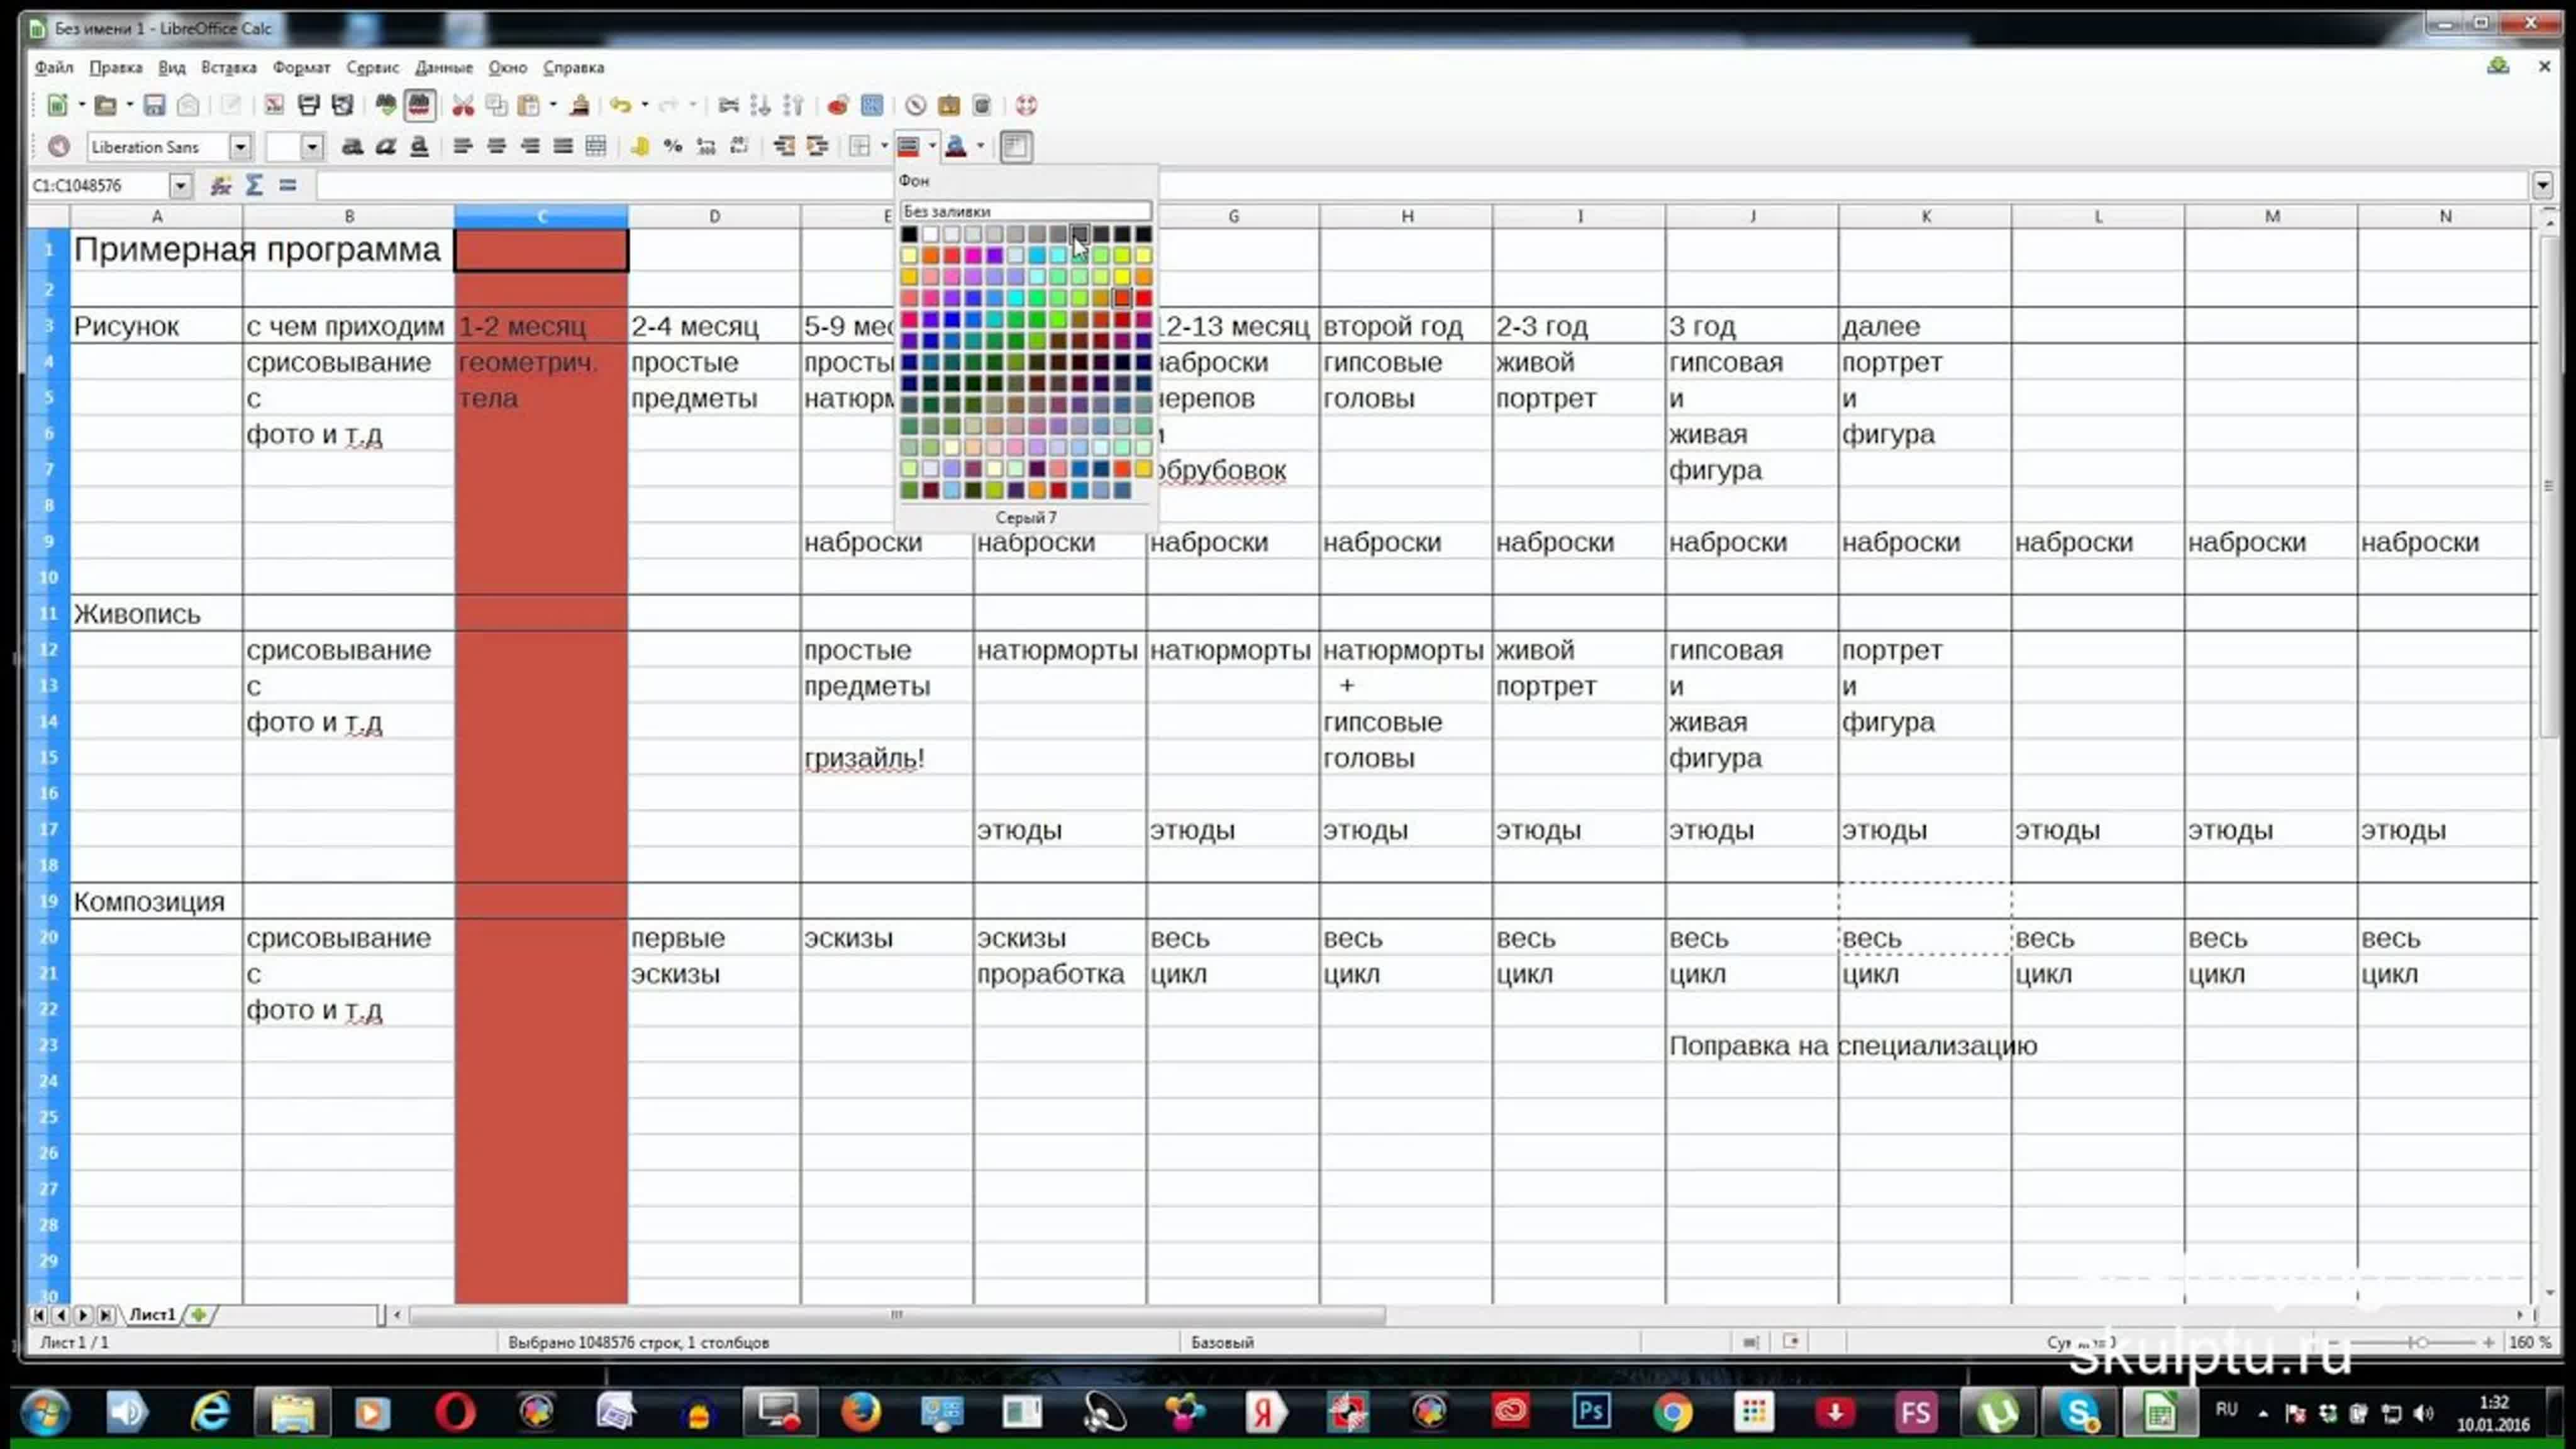
Task: Click cell D3 with 2-4 месяц
Action: pos(714,326)
